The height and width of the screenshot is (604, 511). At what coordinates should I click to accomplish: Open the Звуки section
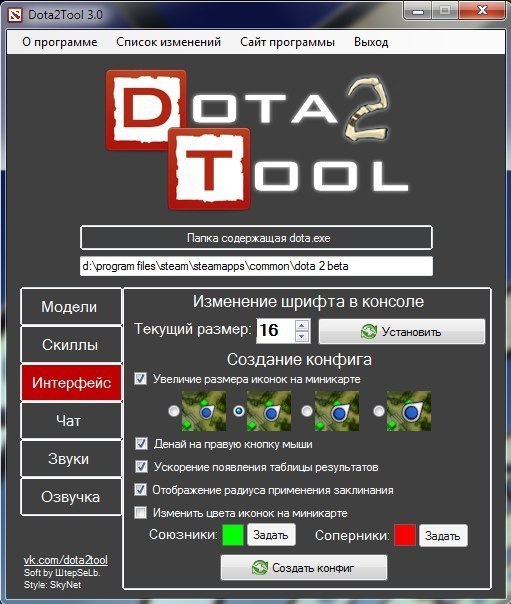[71, 459]
